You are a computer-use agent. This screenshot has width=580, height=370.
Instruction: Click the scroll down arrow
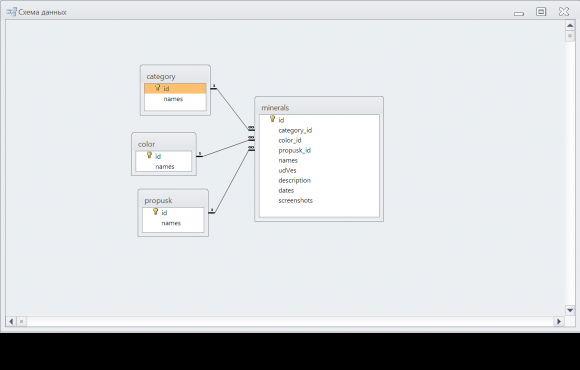[x=570, y=310]
